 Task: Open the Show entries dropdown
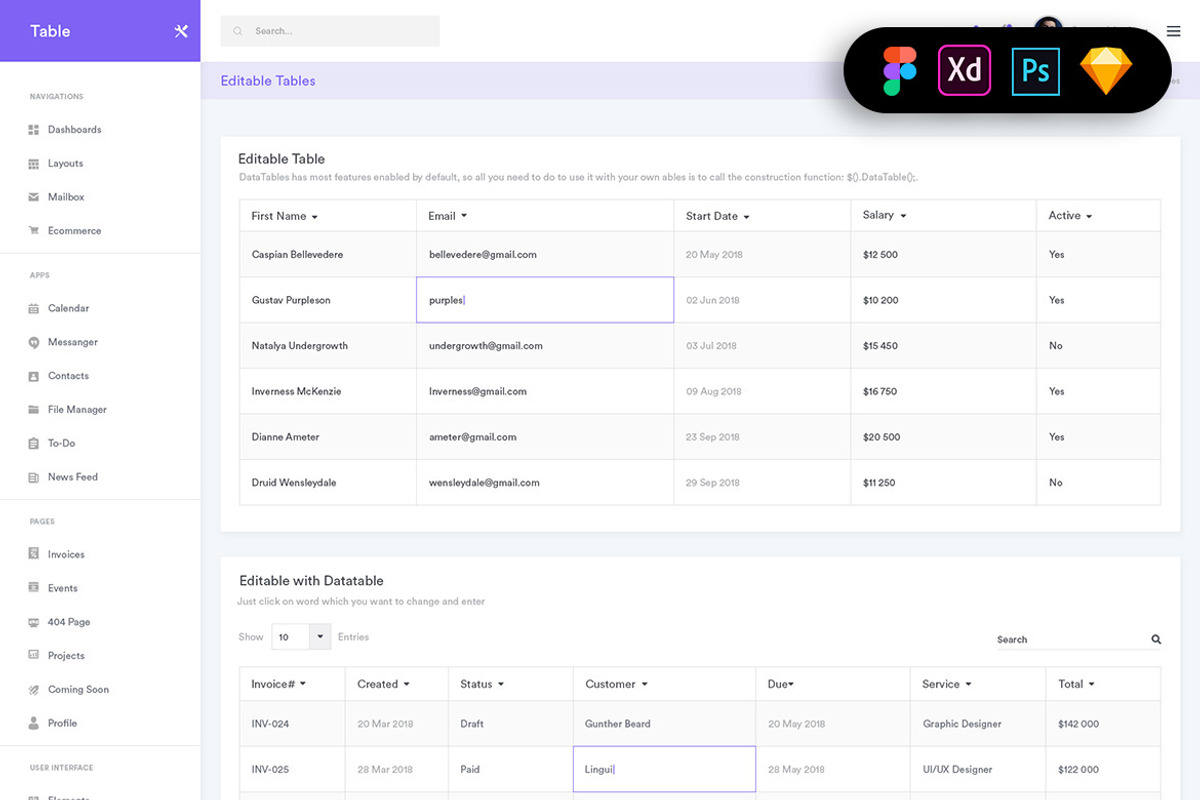point(301,637)
